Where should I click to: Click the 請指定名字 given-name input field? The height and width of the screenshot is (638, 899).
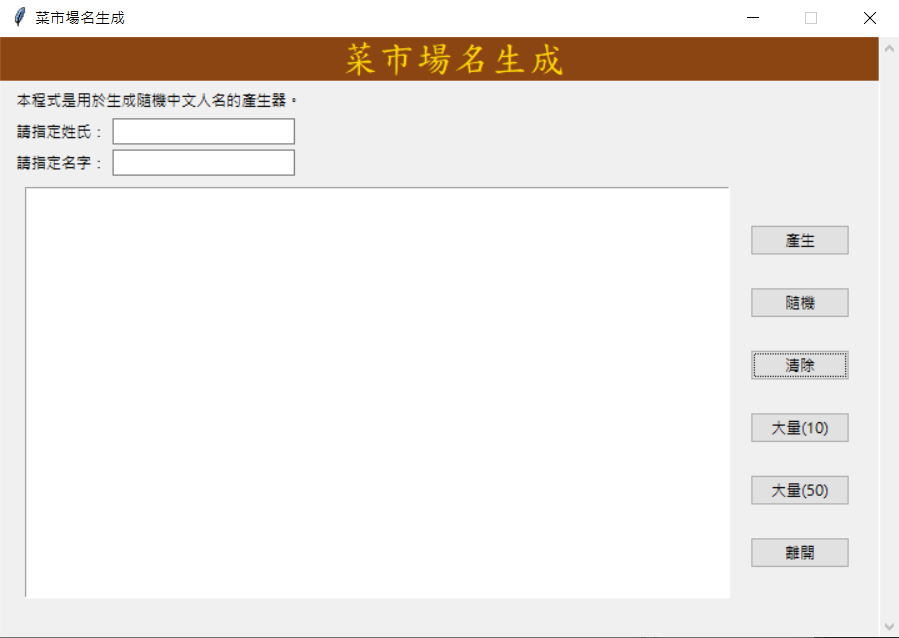click(203, 162)
